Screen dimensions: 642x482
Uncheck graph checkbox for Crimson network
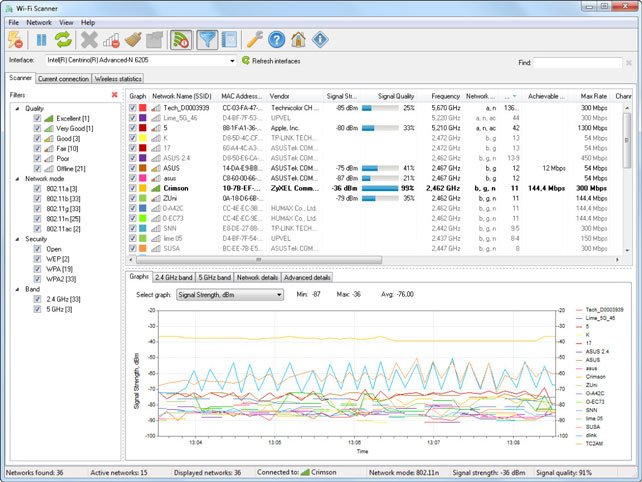coord(133,188)
